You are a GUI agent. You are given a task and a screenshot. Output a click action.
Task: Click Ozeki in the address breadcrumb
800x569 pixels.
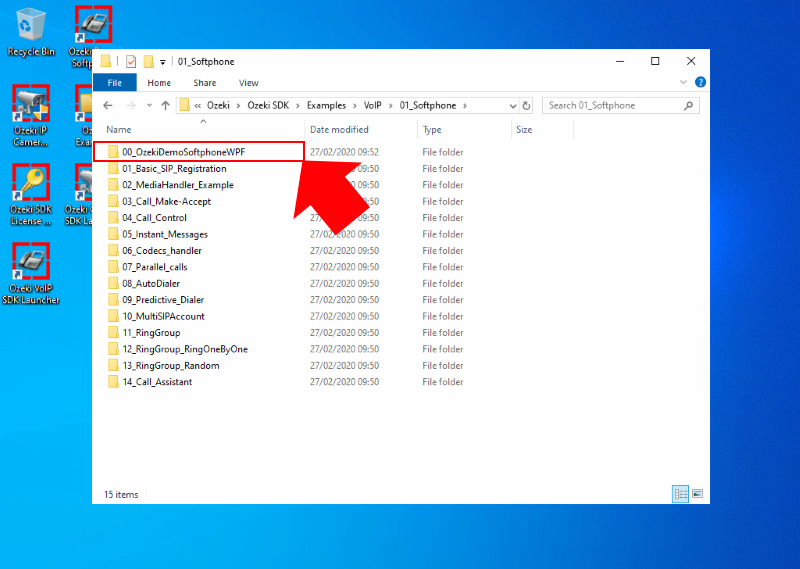pos(218,106)
